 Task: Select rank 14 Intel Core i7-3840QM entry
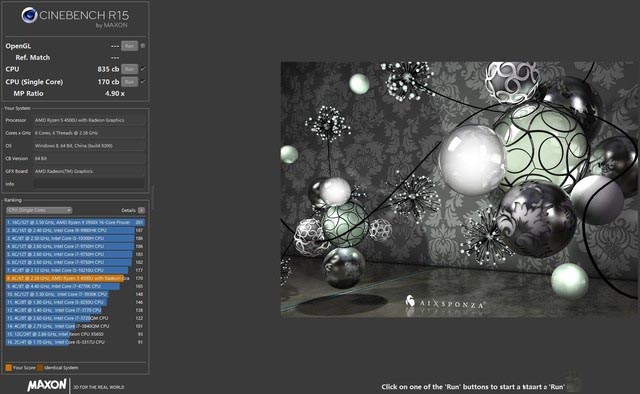pos(75,326)
